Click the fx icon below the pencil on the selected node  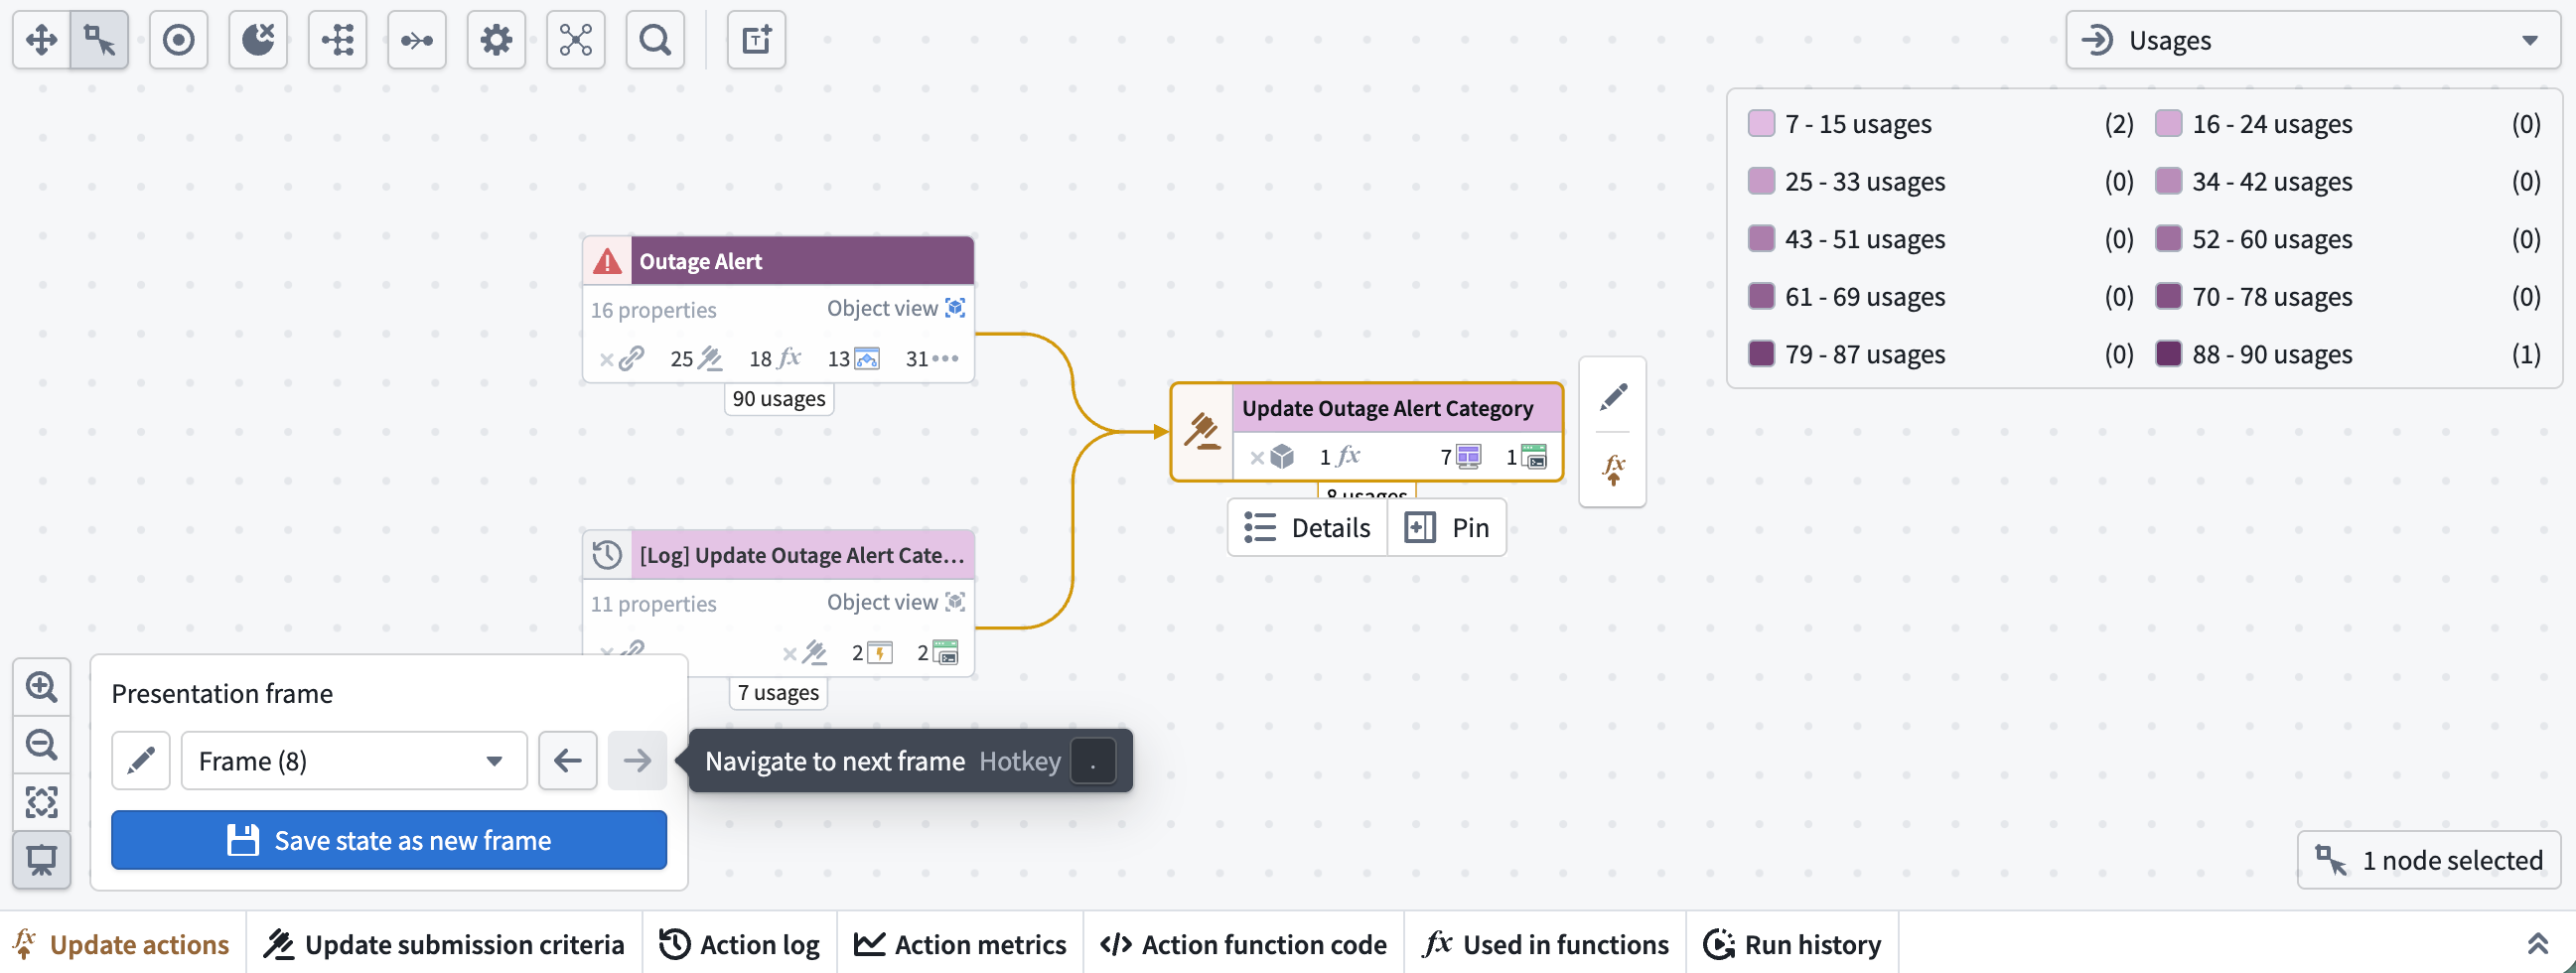tap(1612, 468)
